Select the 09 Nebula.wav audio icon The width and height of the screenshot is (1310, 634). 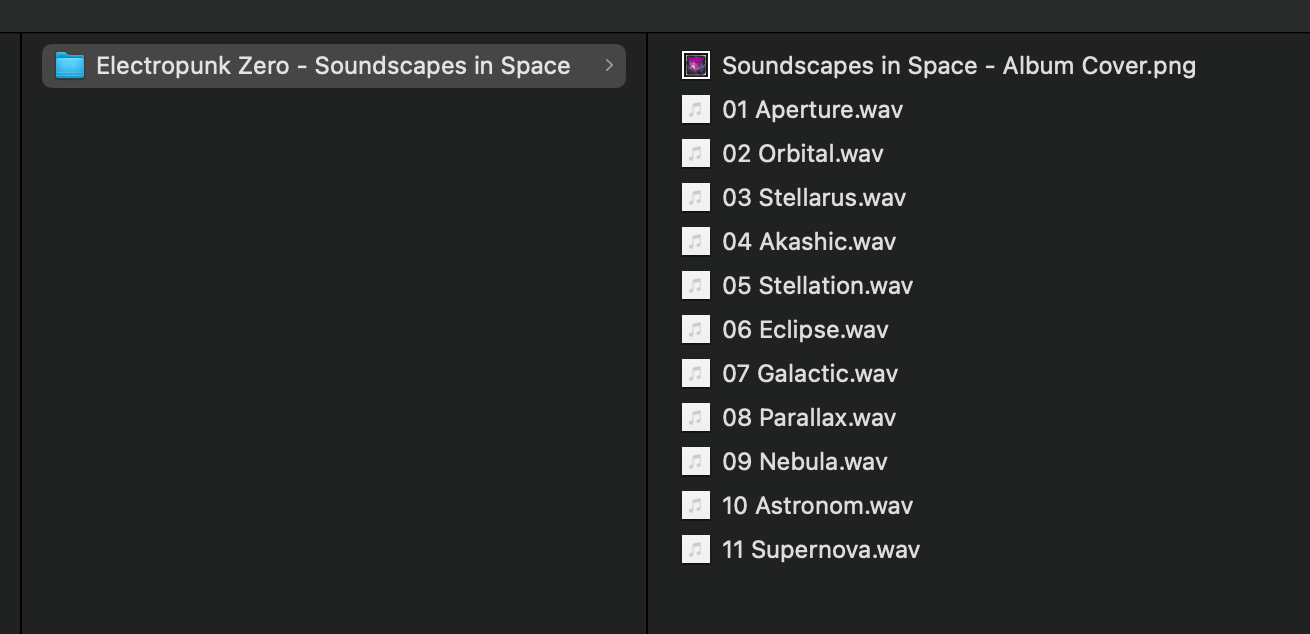[x=696, y=462]
